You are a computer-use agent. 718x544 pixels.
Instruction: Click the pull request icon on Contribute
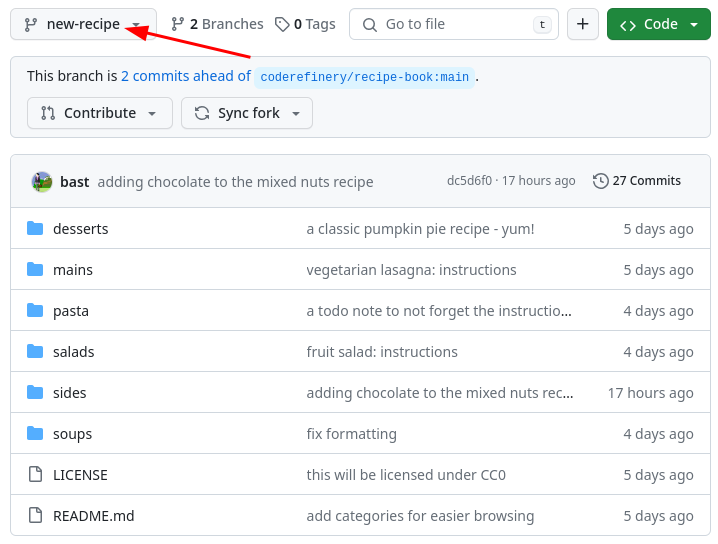click(48, 113)
